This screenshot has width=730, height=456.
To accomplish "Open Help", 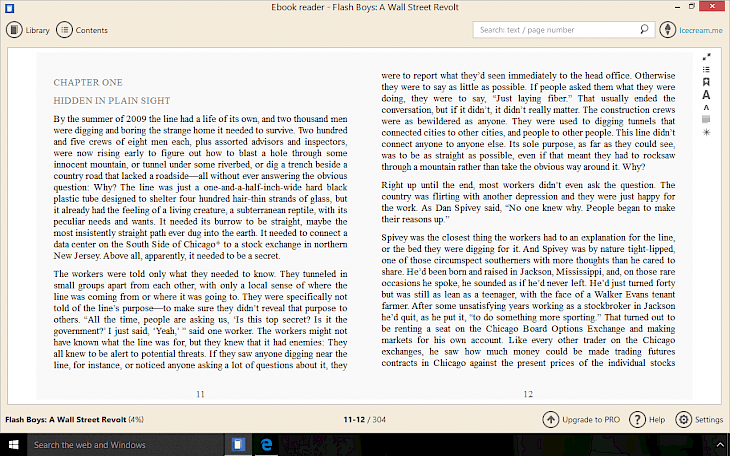I will [647, 420].
